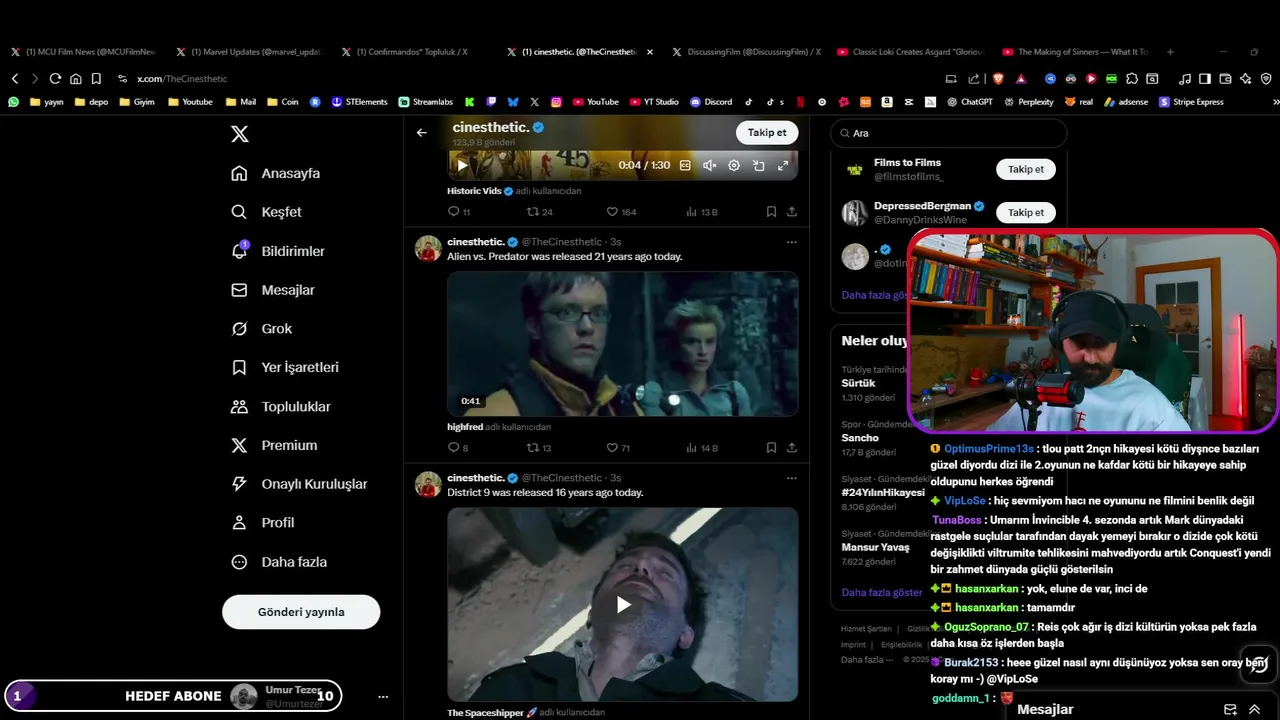
Task: Repost the Alien vs. Predator post
Action: pos(540,448)
